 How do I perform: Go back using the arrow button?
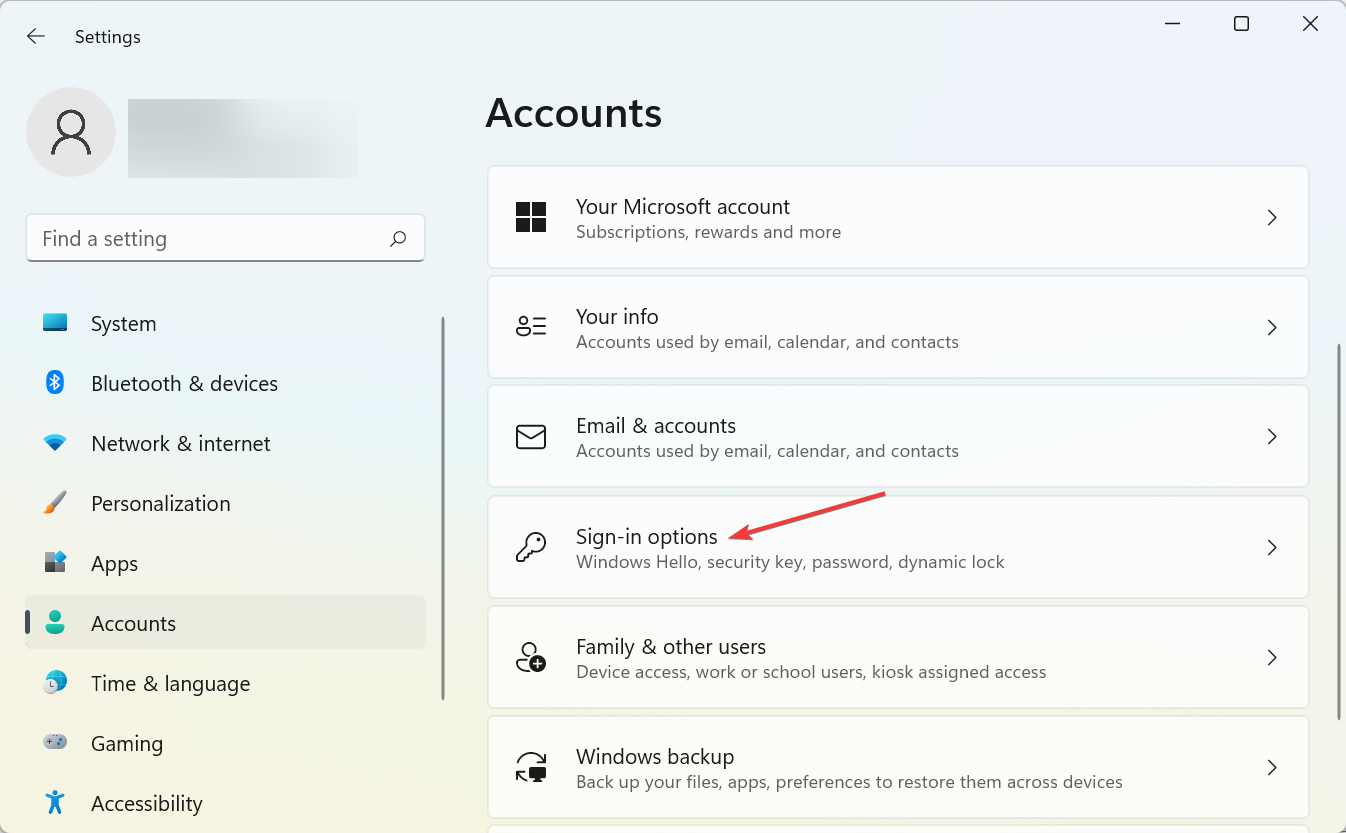pos(35,36)
